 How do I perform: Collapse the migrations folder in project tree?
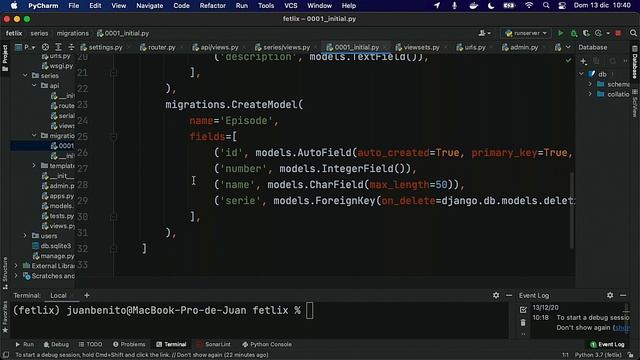pos(34,136)
